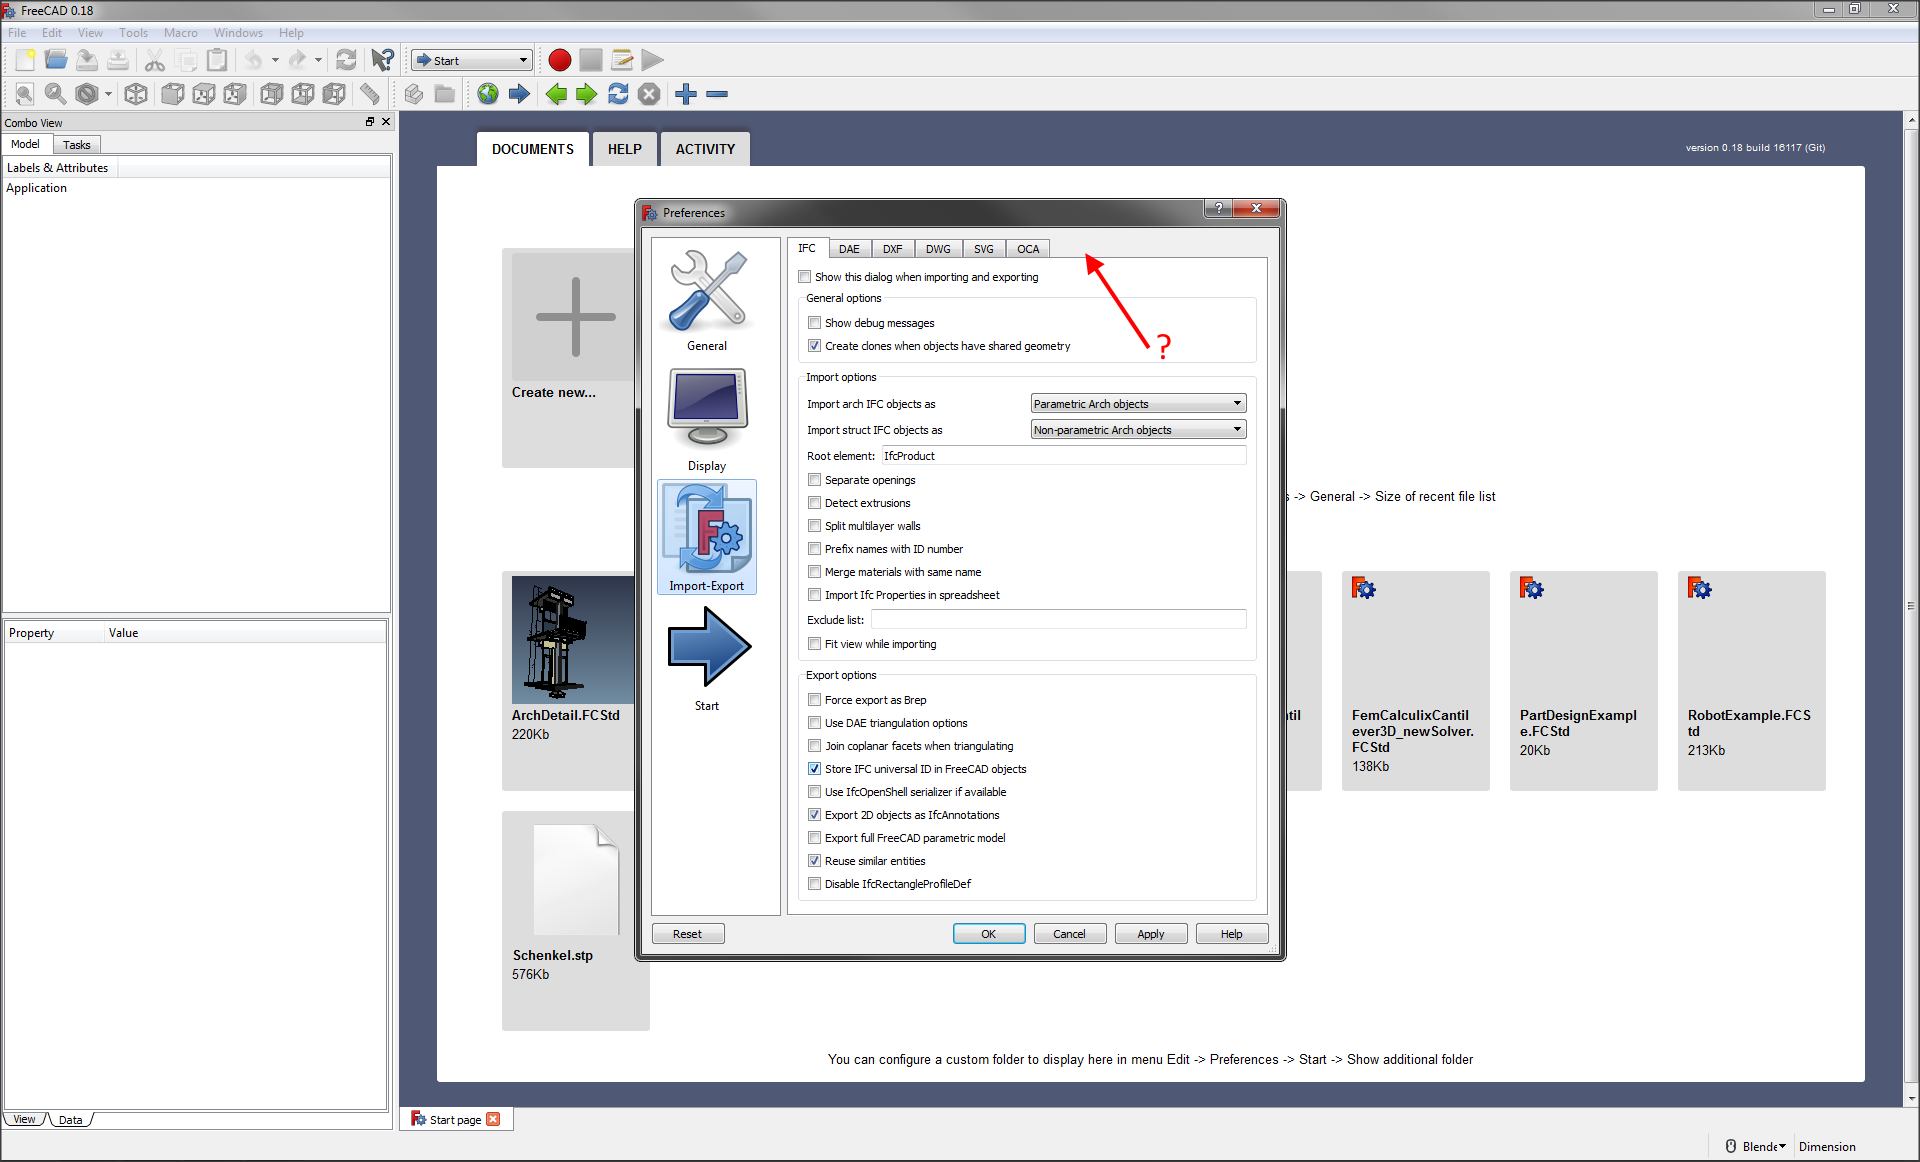
Task: Click the Cancel button
Action: click(x=1070, y=934)
